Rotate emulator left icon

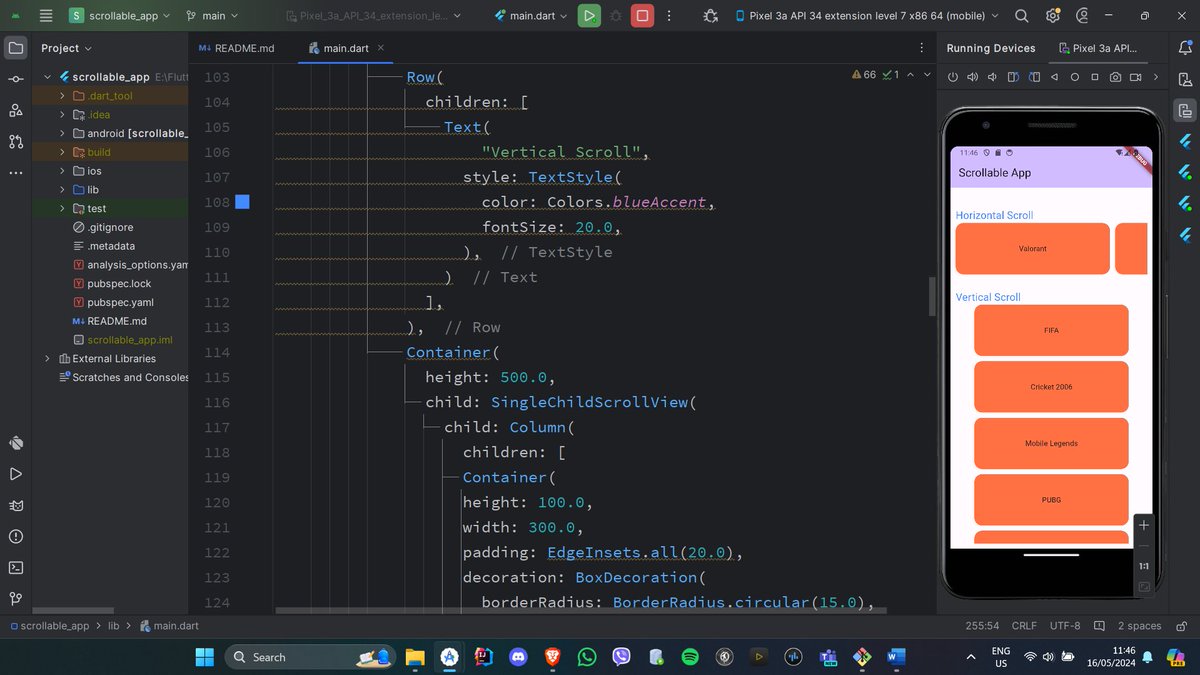click(1013, 77)
